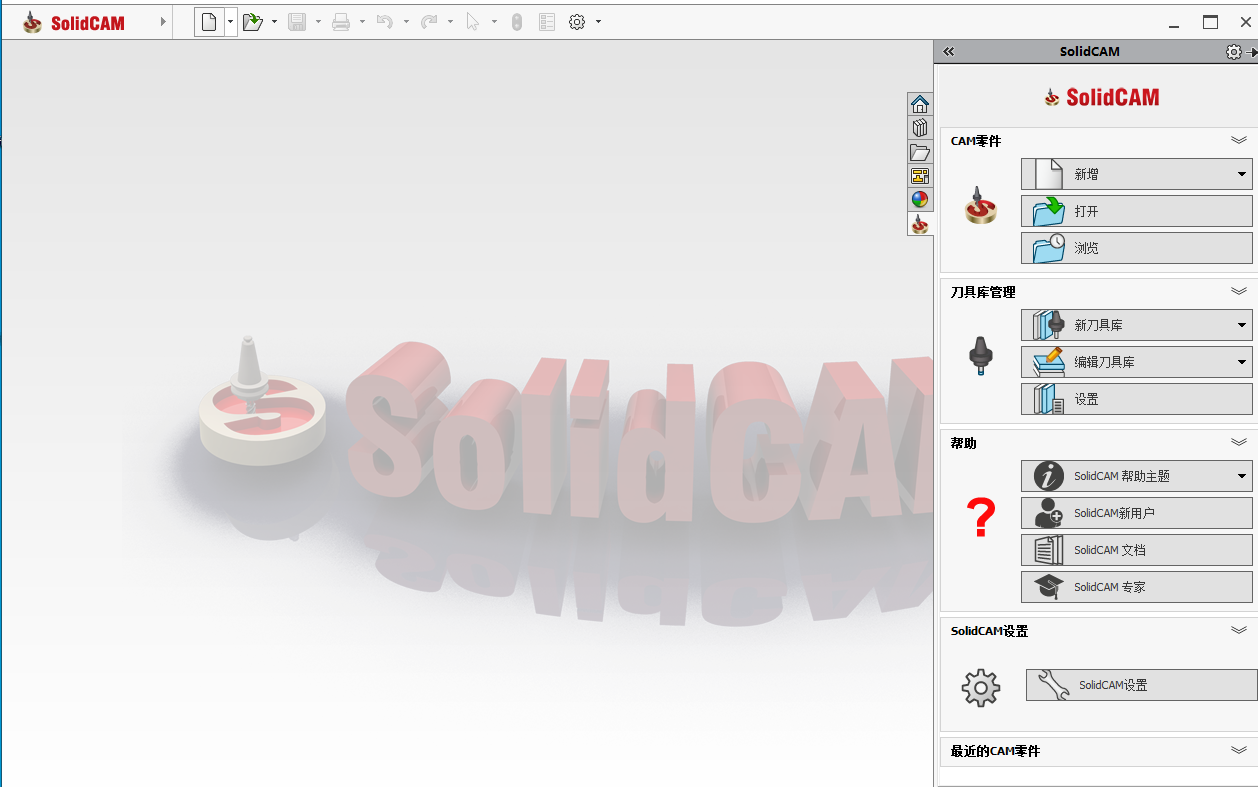The image size is (1258, 787).
Task: Click the CAM零件 heading text
Action: pos(976,141)
